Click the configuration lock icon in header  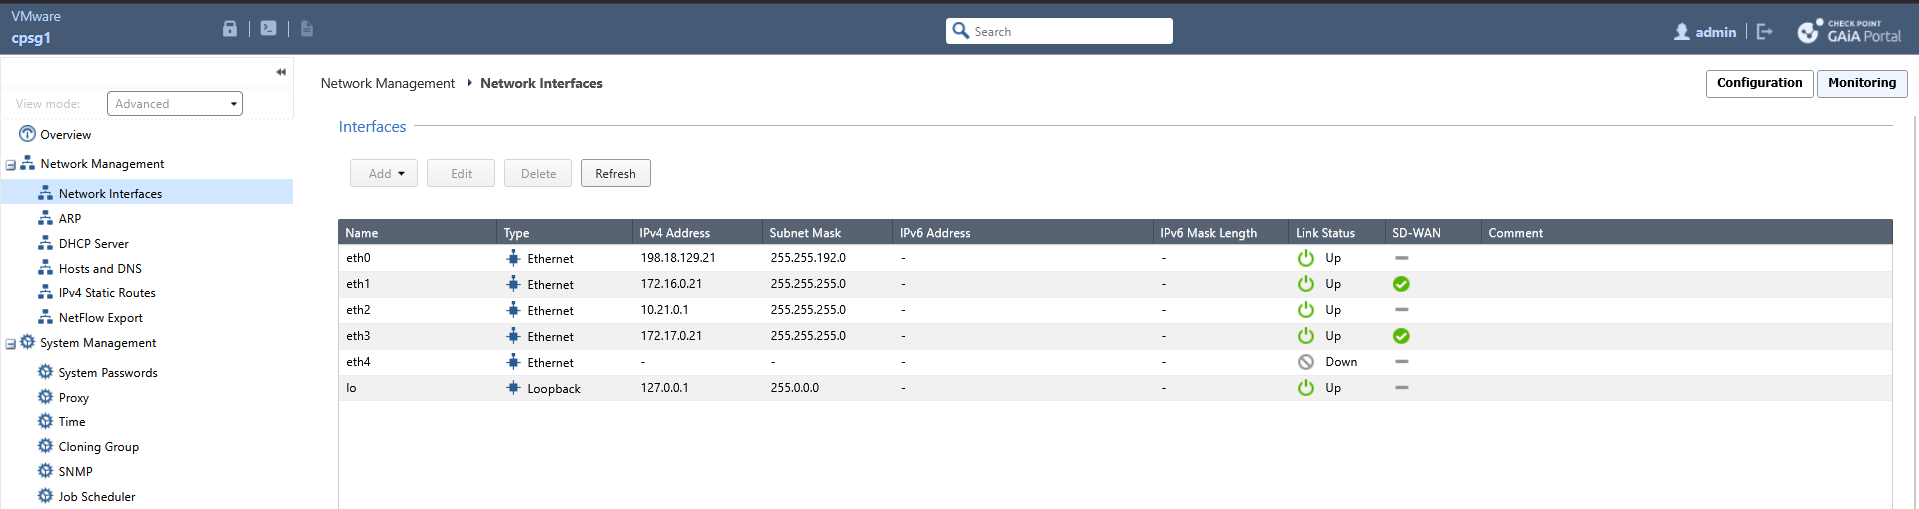pyautogui.click(x=230, y=29)
